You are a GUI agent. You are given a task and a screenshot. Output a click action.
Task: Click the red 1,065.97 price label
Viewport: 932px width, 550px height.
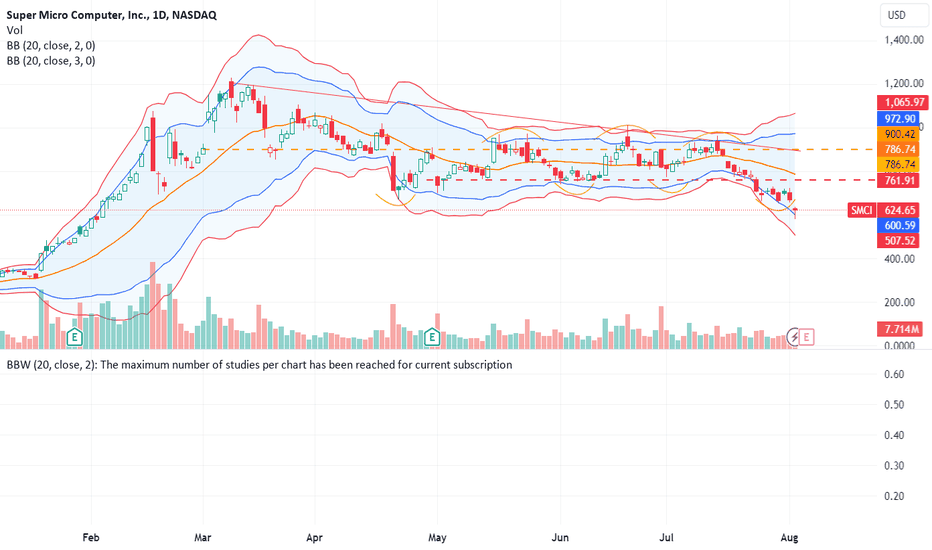pyautogui.click(x=904, y=102)
